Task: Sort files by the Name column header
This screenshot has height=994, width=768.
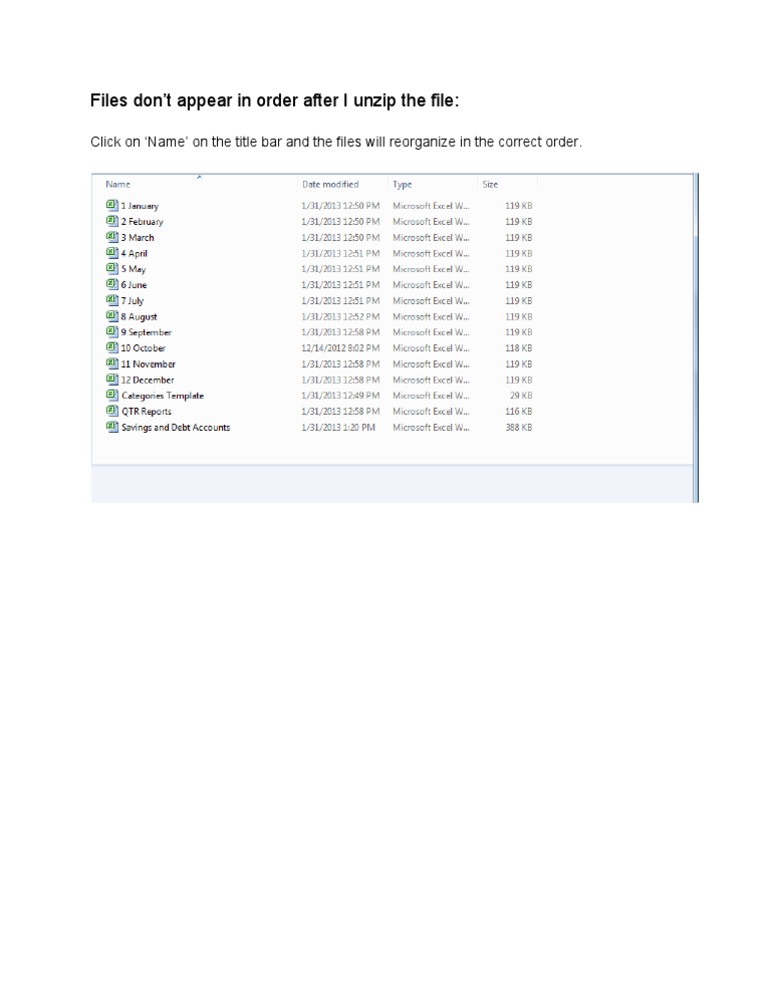Action: pyautogui.click(x=118, y=184)
